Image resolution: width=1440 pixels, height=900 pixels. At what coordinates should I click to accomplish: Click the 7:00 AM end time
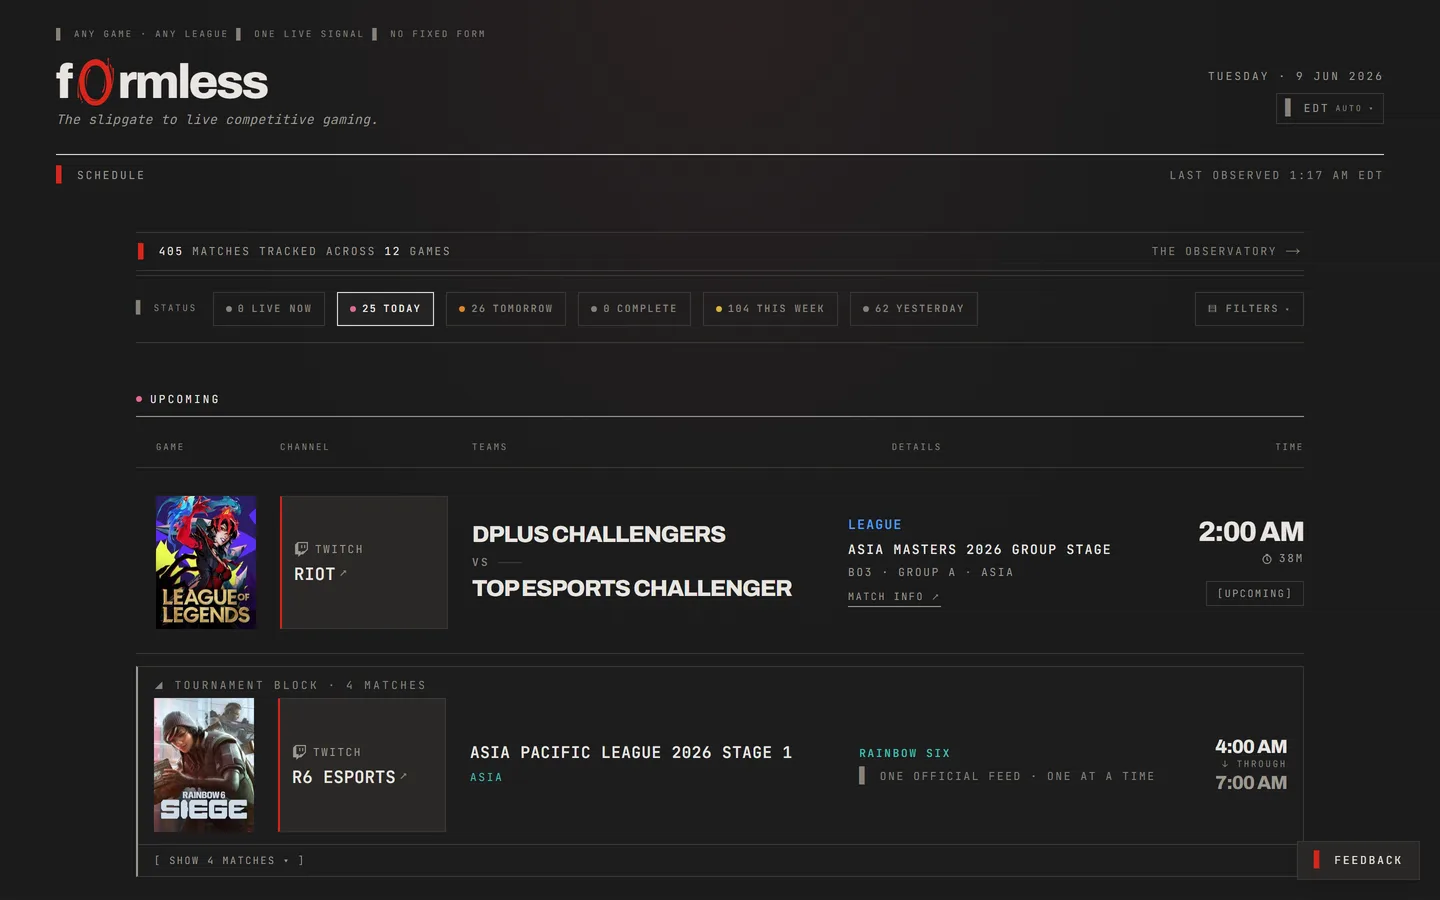pos(1251,783)
